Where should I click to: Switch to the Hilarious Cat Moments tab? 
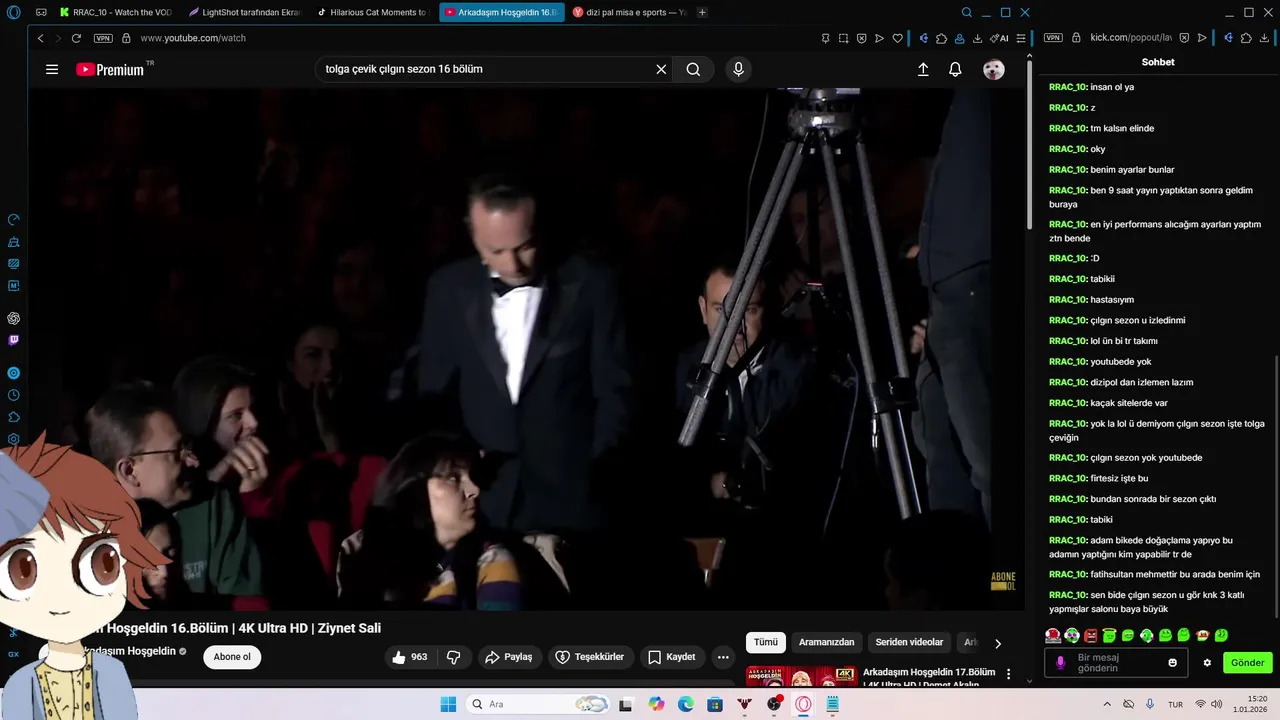point(373,12)
